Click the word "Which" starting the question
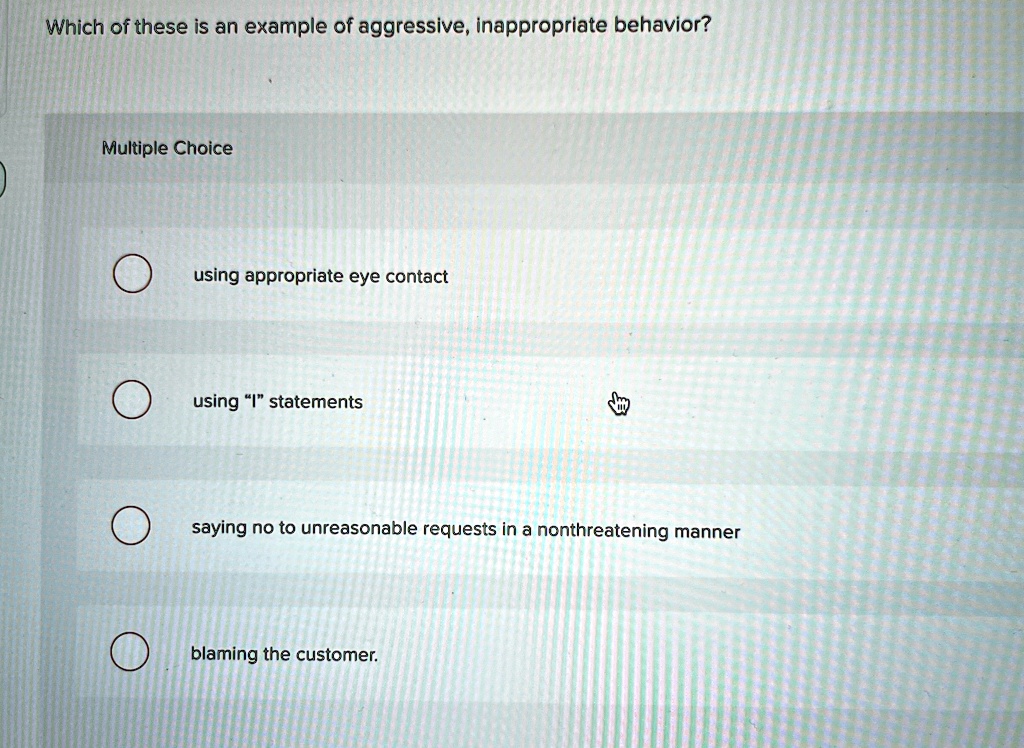1024x748 pixels. [x=75, y=24]
